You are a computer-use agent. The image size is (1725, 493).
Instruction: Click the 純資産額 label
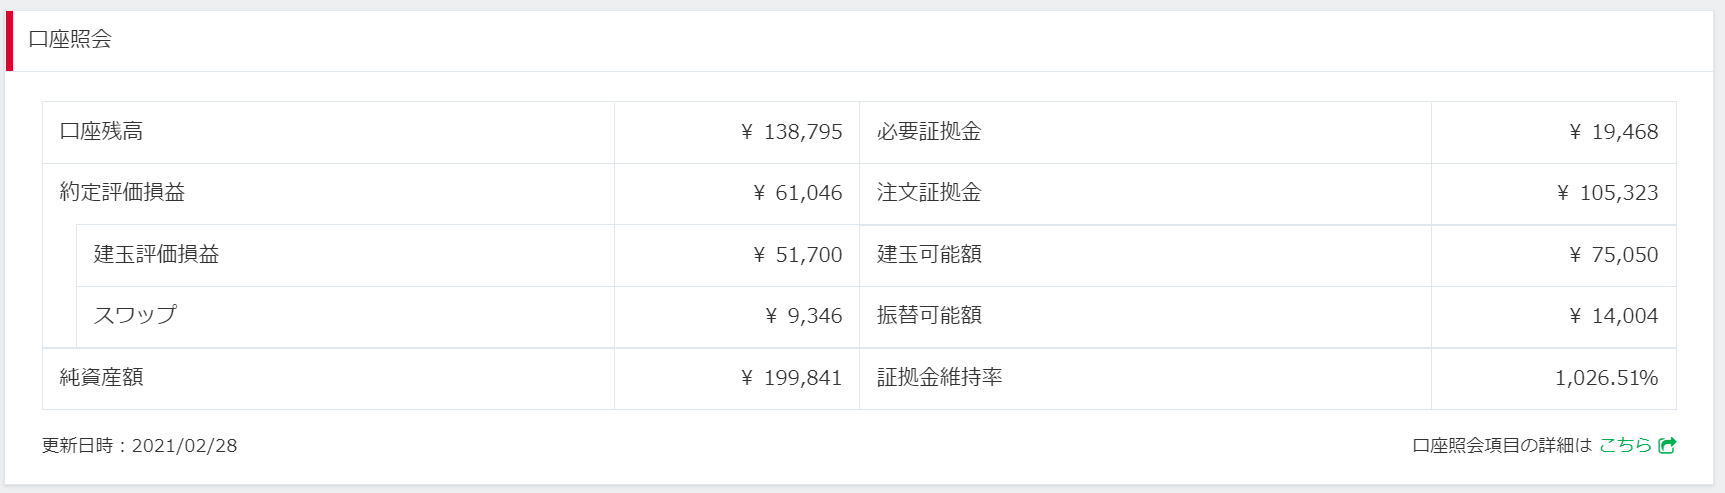pyautogui.click(x=101, y=378)
